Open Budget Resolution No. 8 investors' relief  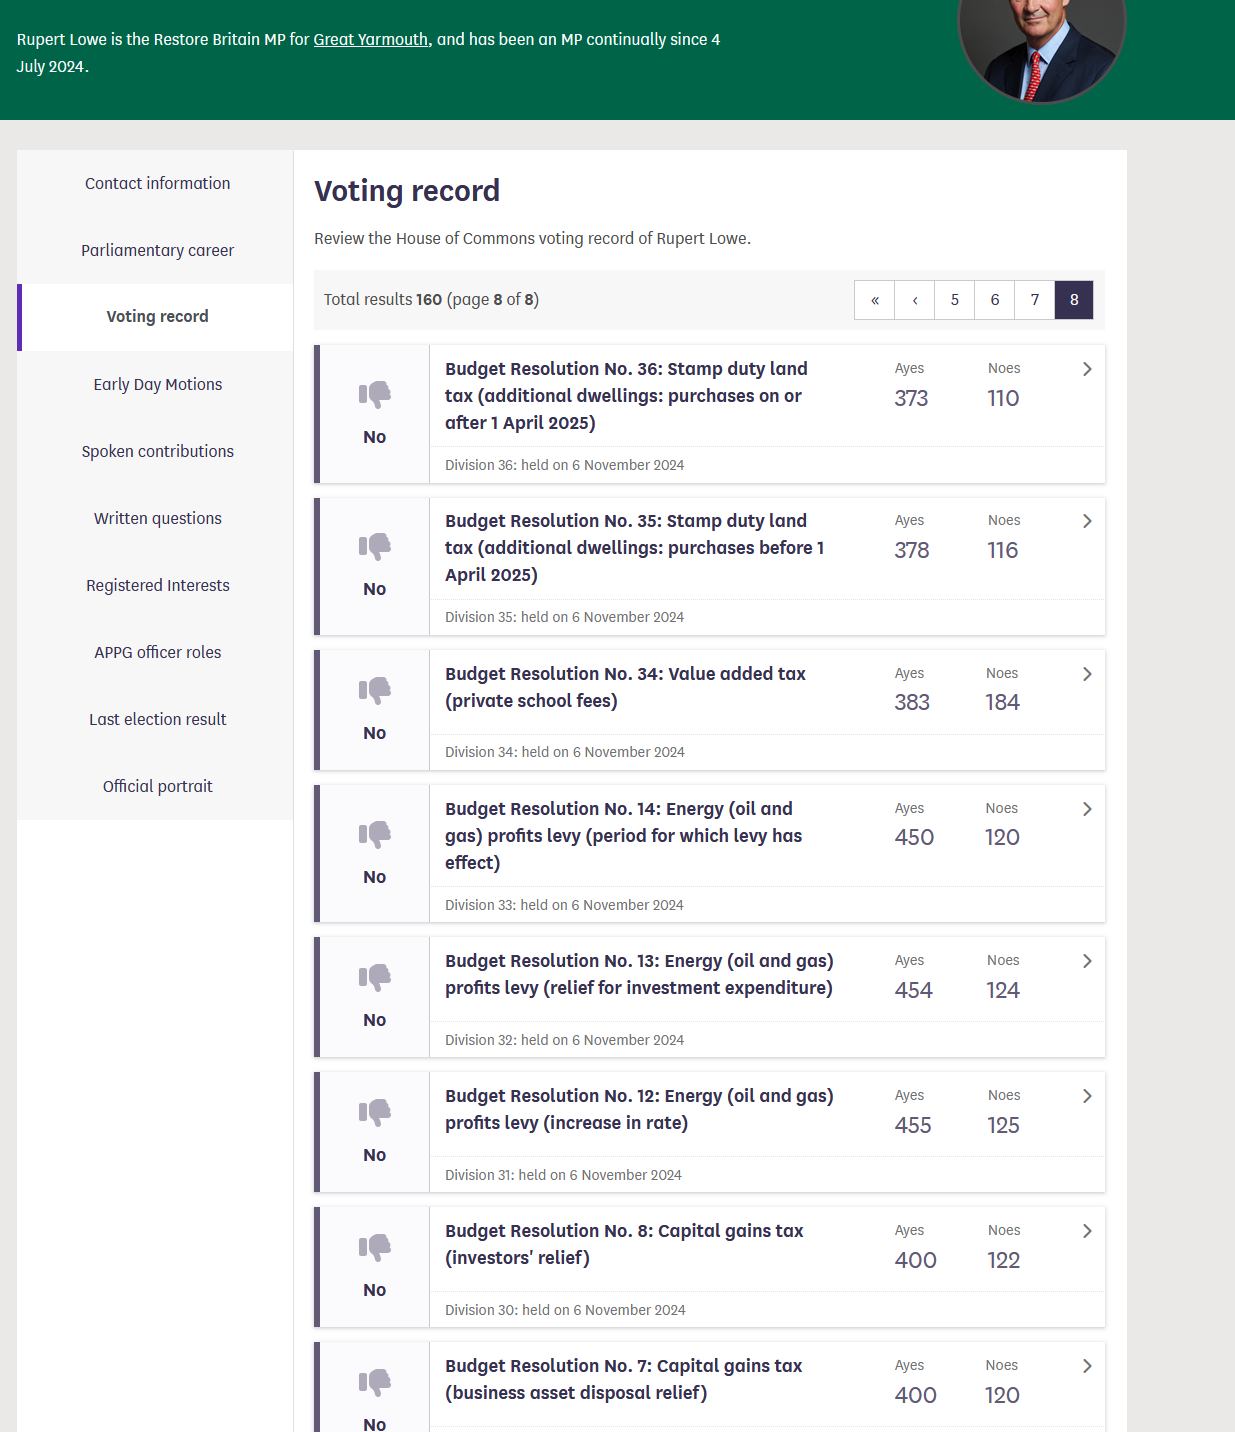point(624,1244)
